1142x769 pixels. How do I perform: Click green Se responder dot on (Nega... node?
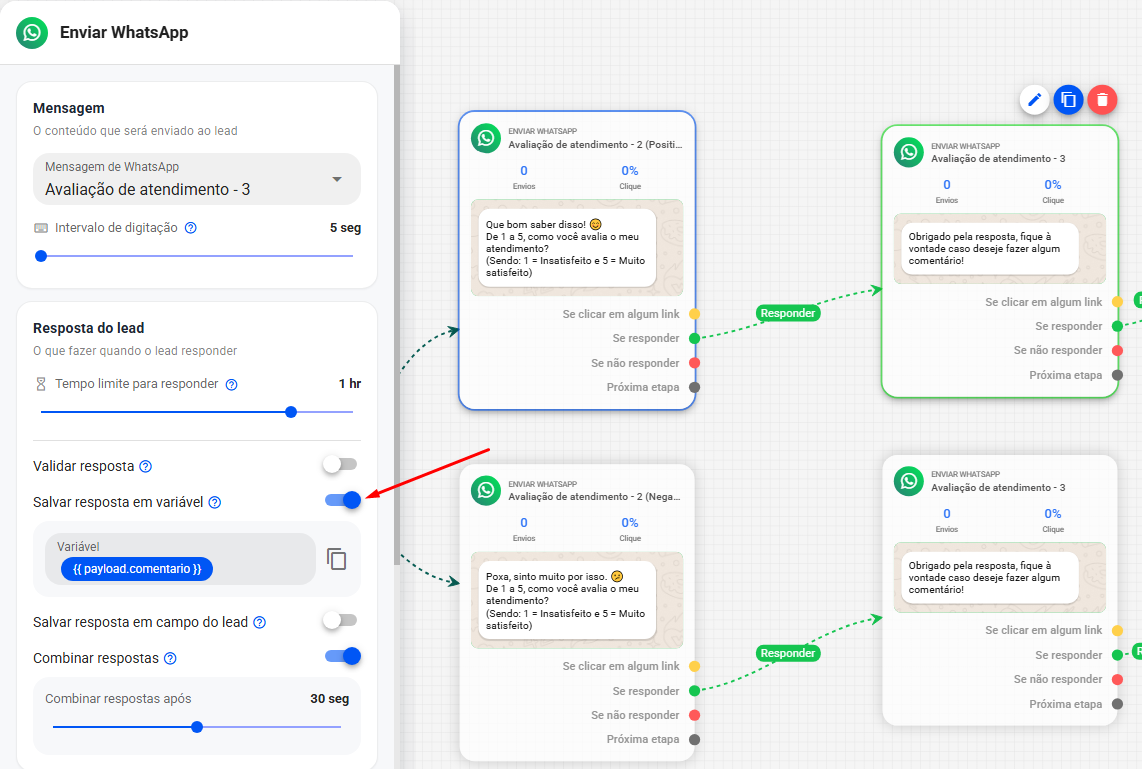[x=695, y=691]
